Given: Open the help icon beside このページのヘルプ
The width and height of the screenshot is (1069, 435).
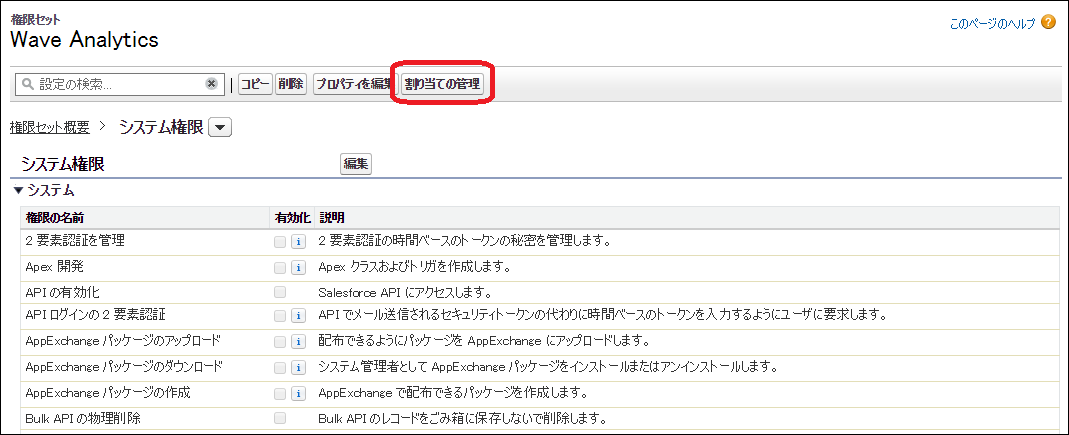Looking at the screenshot, I should coord(1048,23).
